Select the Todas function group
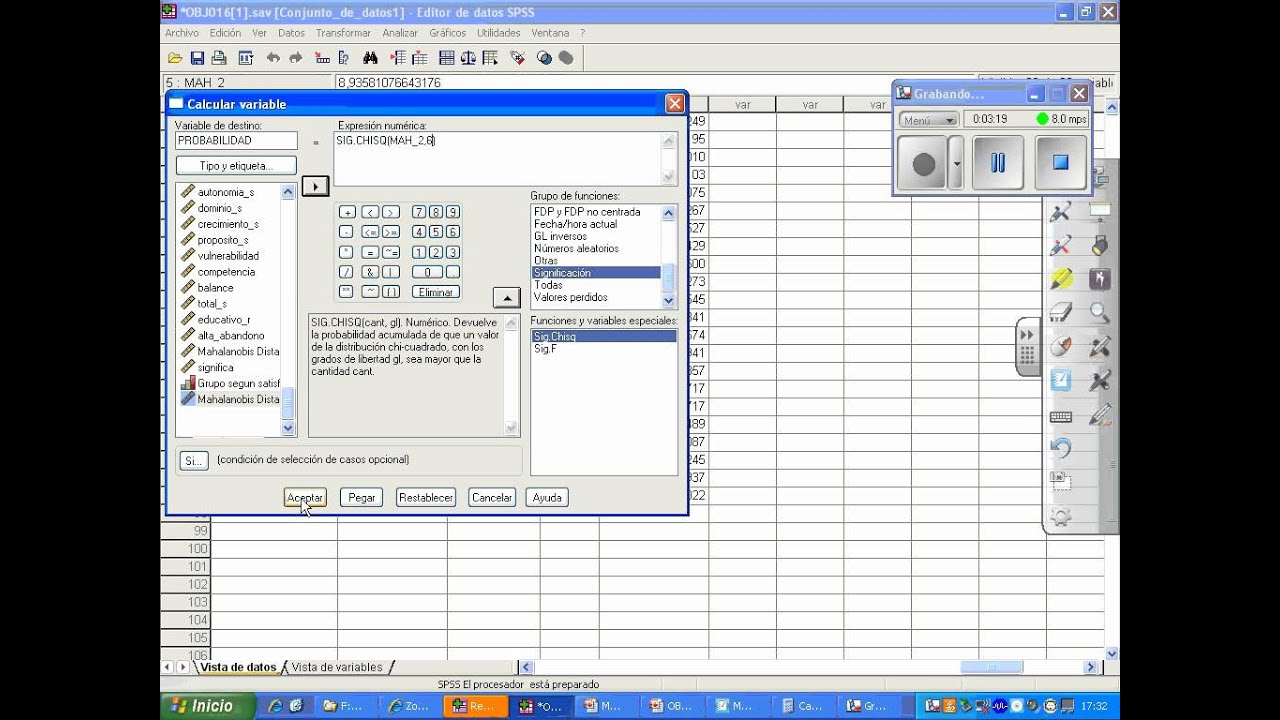Screen dimensions: 1280x720 pyautogui.click(x=596, y=285)
